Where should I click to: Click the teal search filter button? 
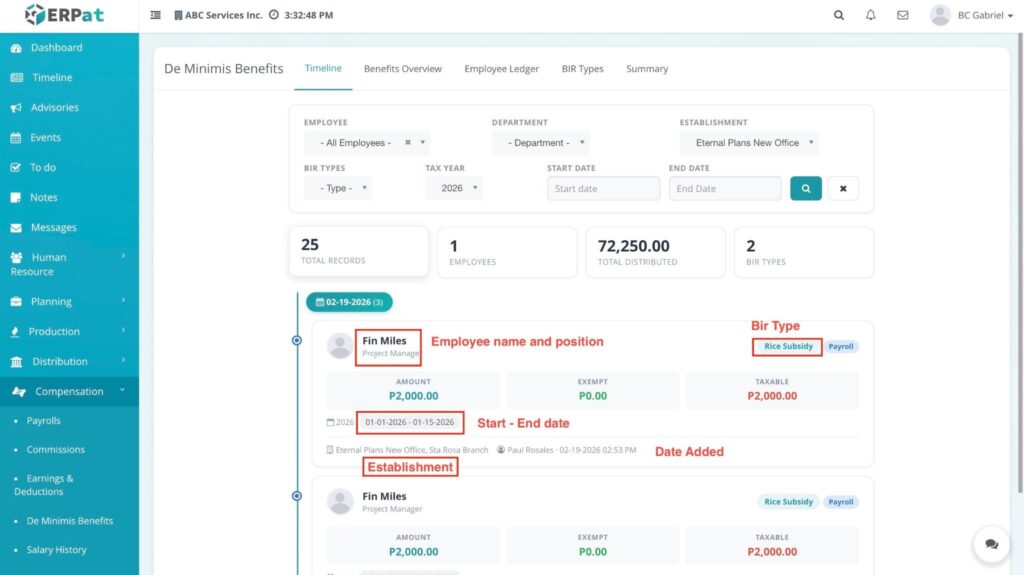[x=805, y=188]
